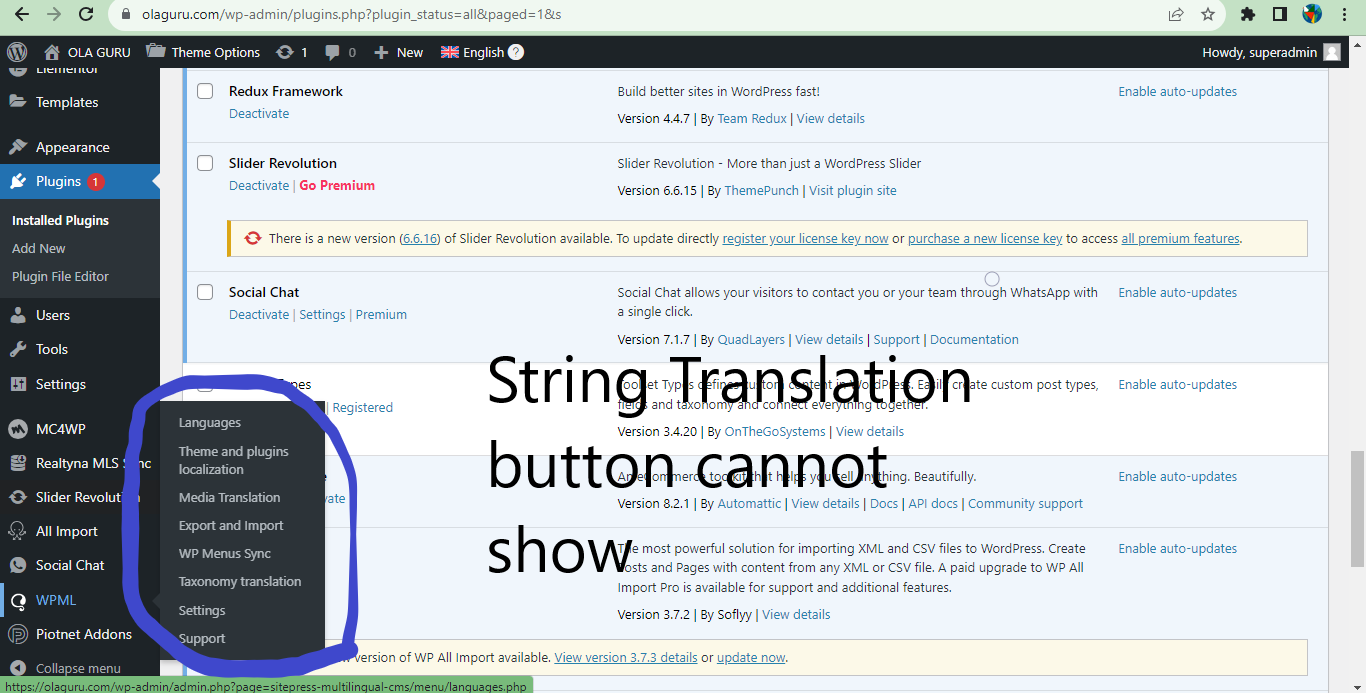Open the Chrome profile avatar

click(x=1312, y=14)
